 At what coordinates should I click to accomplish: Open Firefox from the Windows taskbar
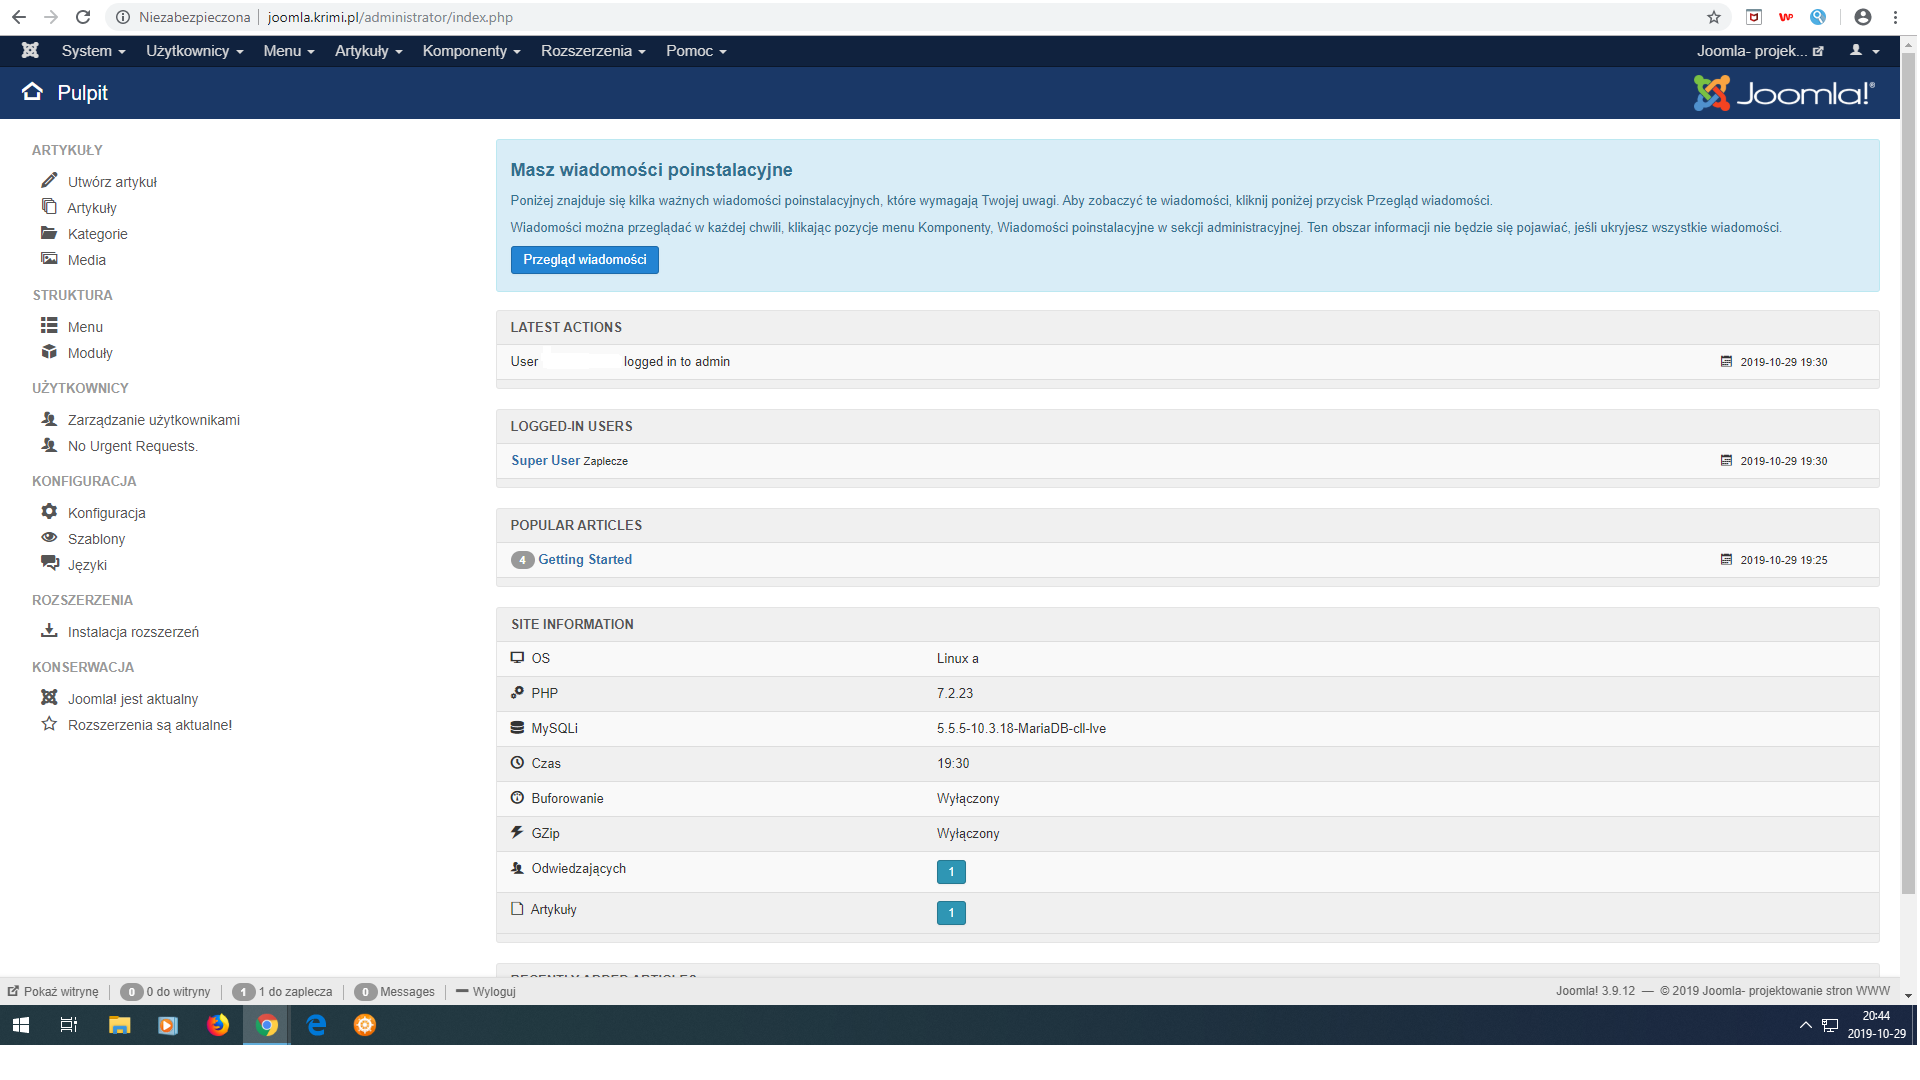tap(217, 1025)
